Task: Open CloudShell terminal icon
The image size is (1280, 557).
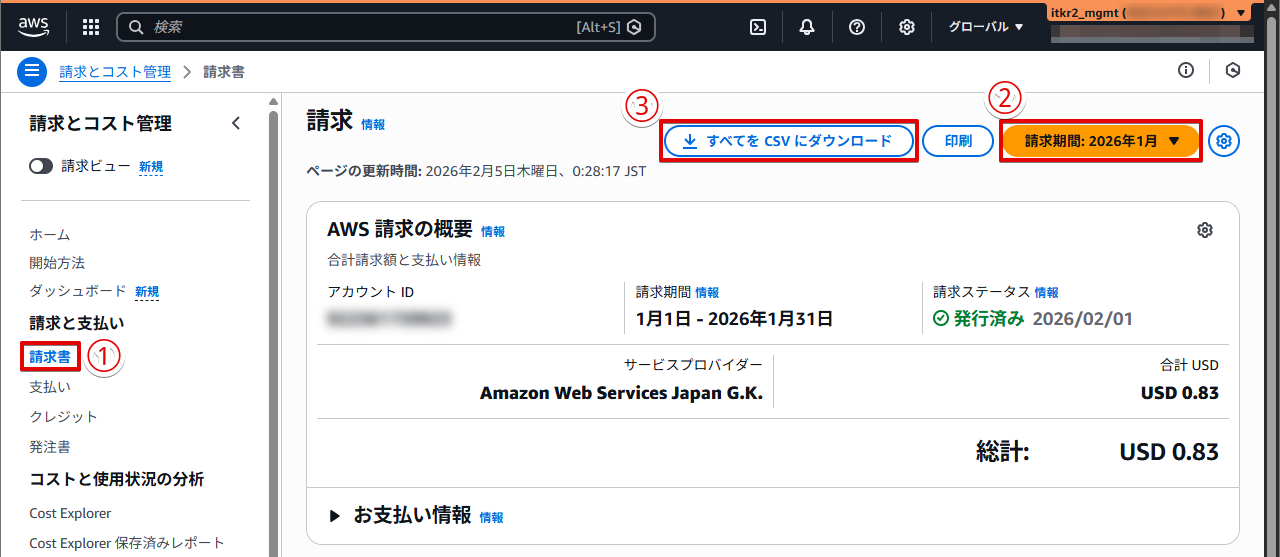Action: tap(759, 27)
